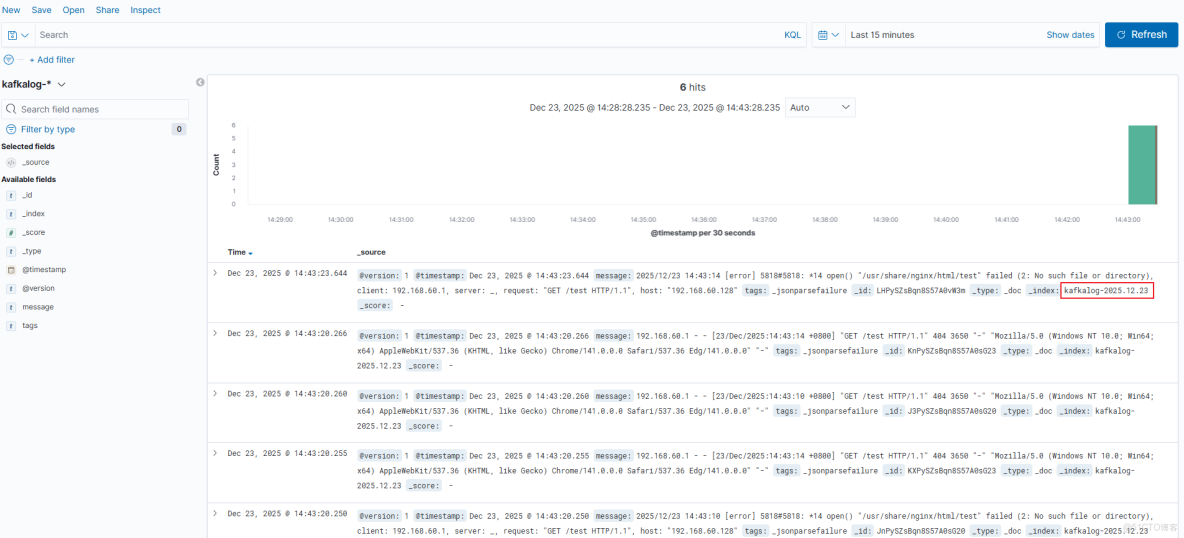This screenshot has height=538, width=1184.
Task: Focus the Search field names input
Action: (x=95, y=110)
